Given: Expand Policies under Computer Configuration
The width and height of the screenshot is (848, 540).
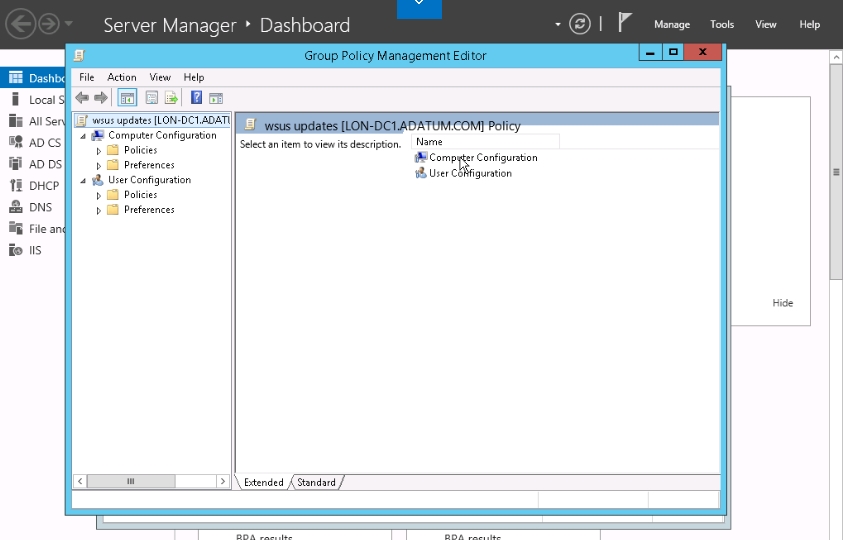Looking at the screenshot, I should coord(98,151).
